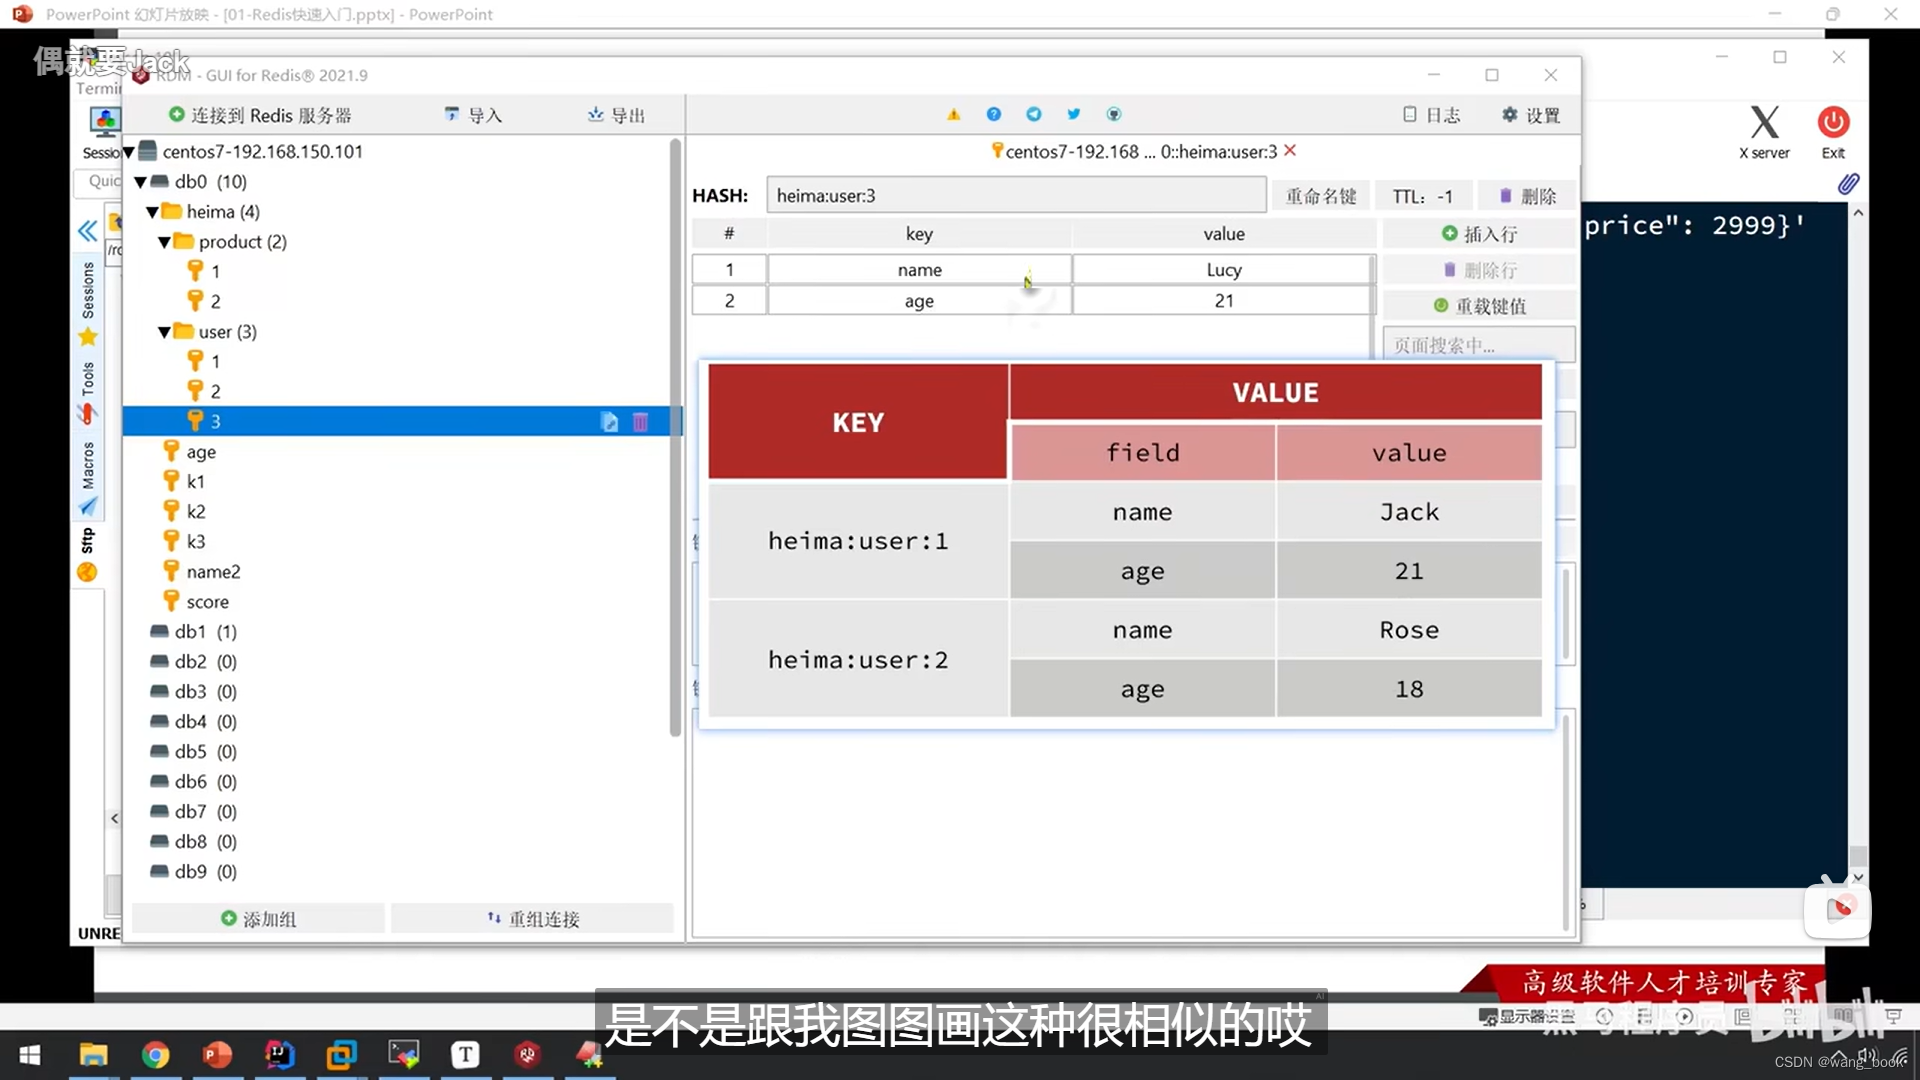Click the HASH key name input field
Image resolution: width=1920 pixels, height=1080 pixels.
pyautogui.click(x=1015, y=196)
